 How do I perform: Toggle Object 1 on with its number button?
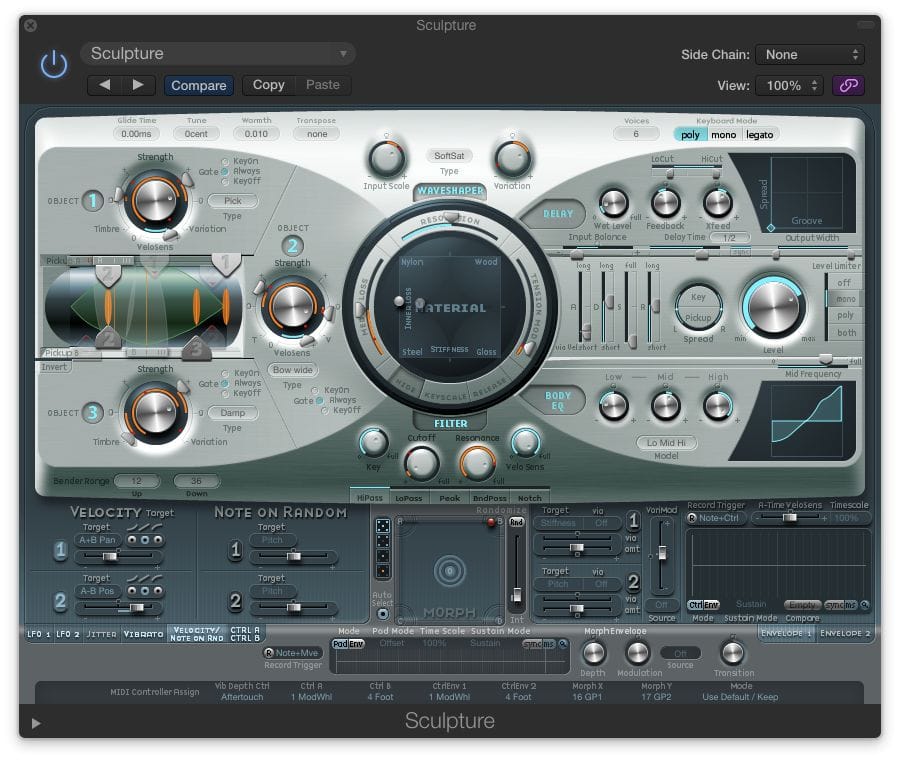click(93, 201)
